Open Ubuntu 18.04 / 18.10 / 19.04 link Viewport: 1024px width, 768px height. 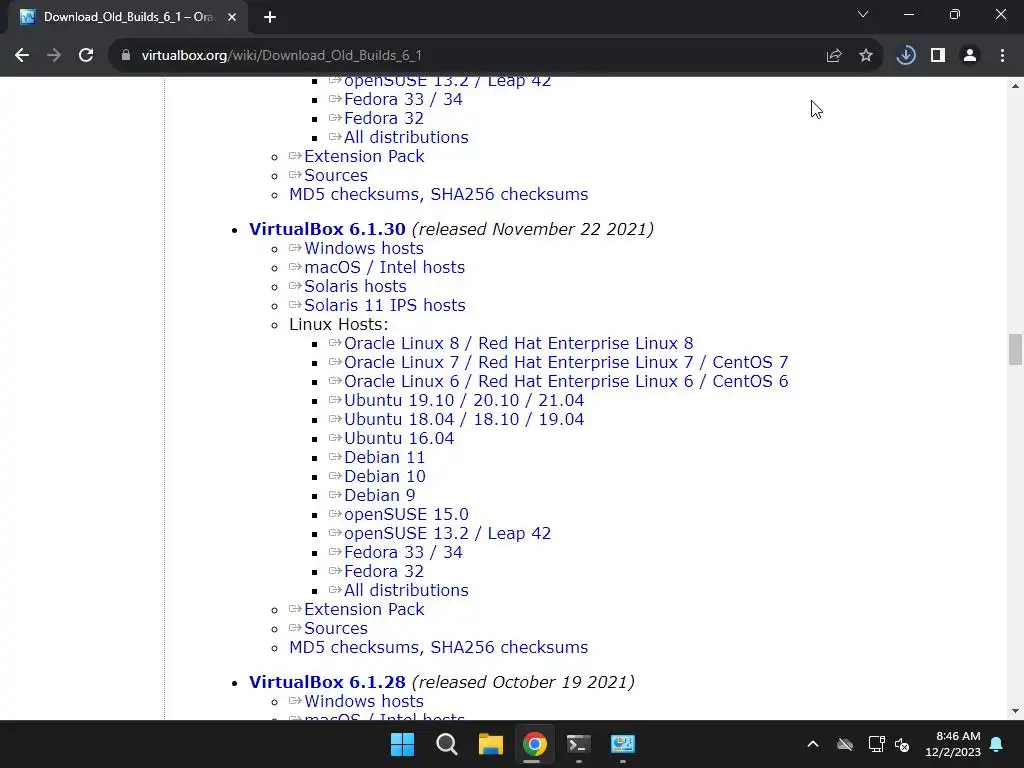point(464,419)
